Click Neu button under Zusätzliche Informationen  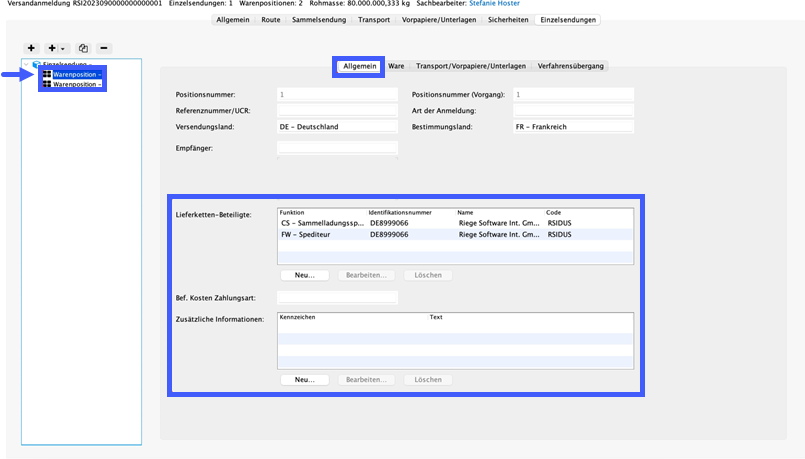[304, 380]
